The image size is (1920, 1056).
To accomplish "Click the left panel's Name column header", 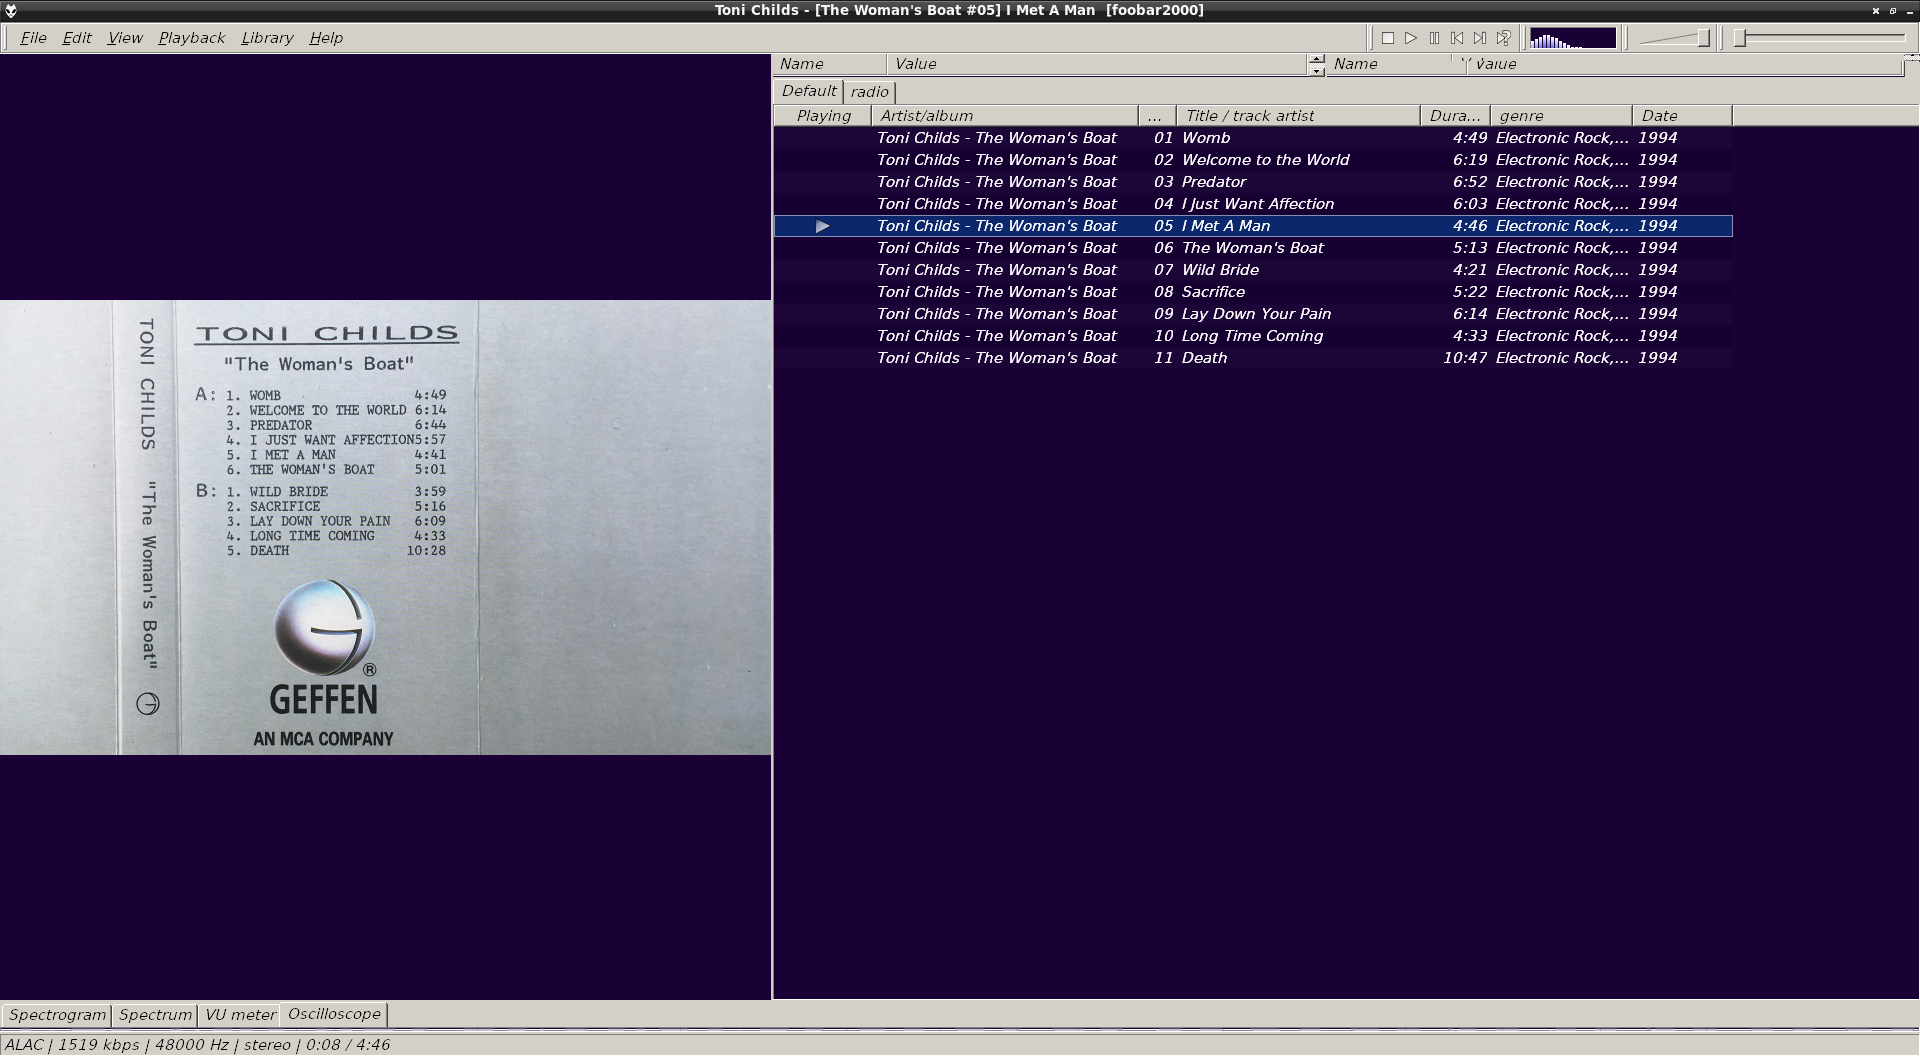I will coord(829,64).
